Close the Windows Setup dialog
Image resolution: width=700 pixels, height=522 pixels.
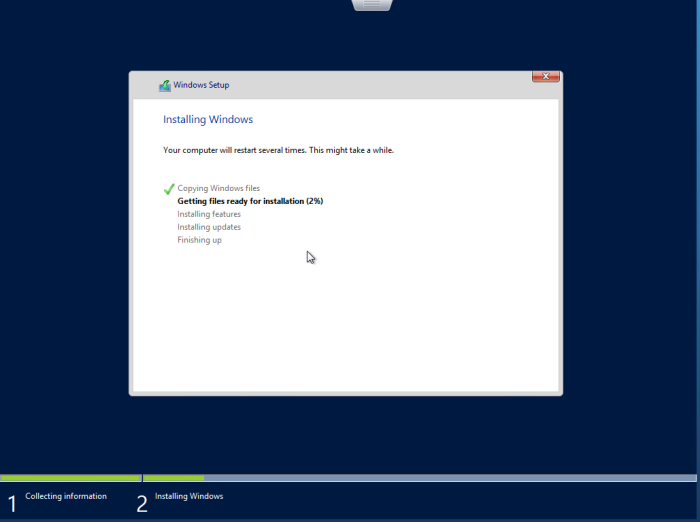point(546,76)
